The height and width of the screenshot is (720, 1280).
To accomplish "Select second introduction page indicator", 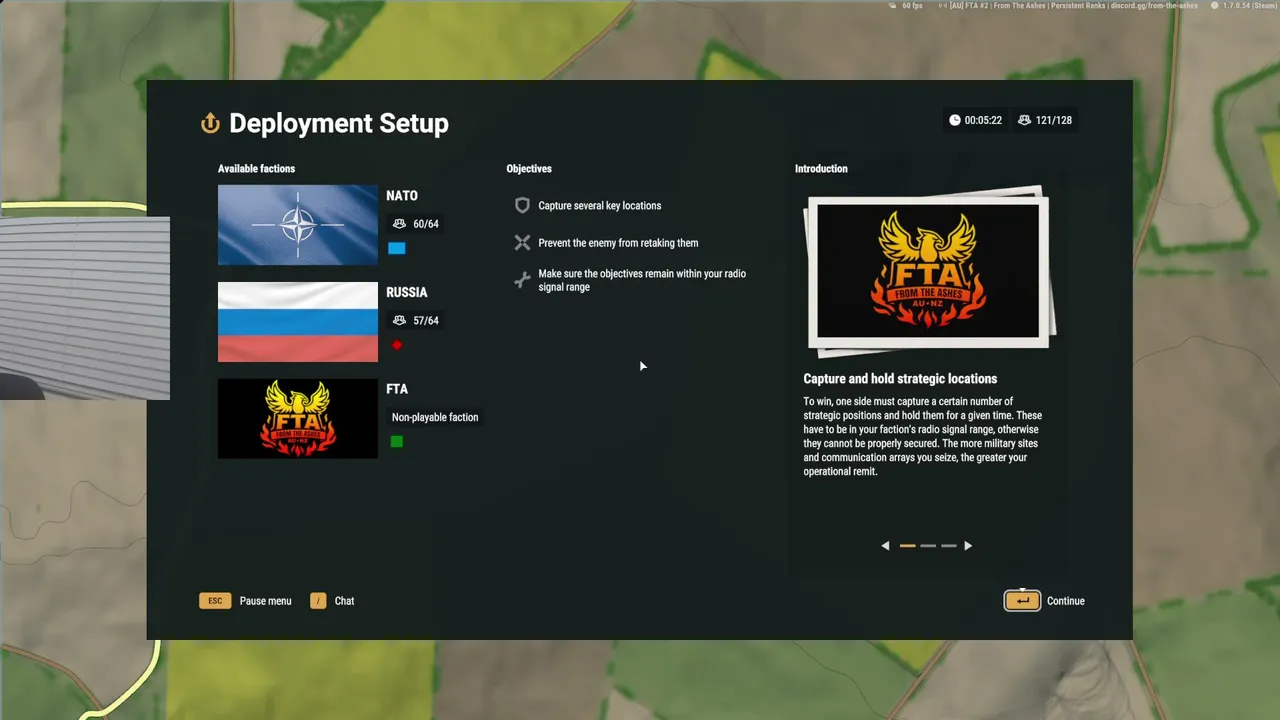I will point(928,546).
